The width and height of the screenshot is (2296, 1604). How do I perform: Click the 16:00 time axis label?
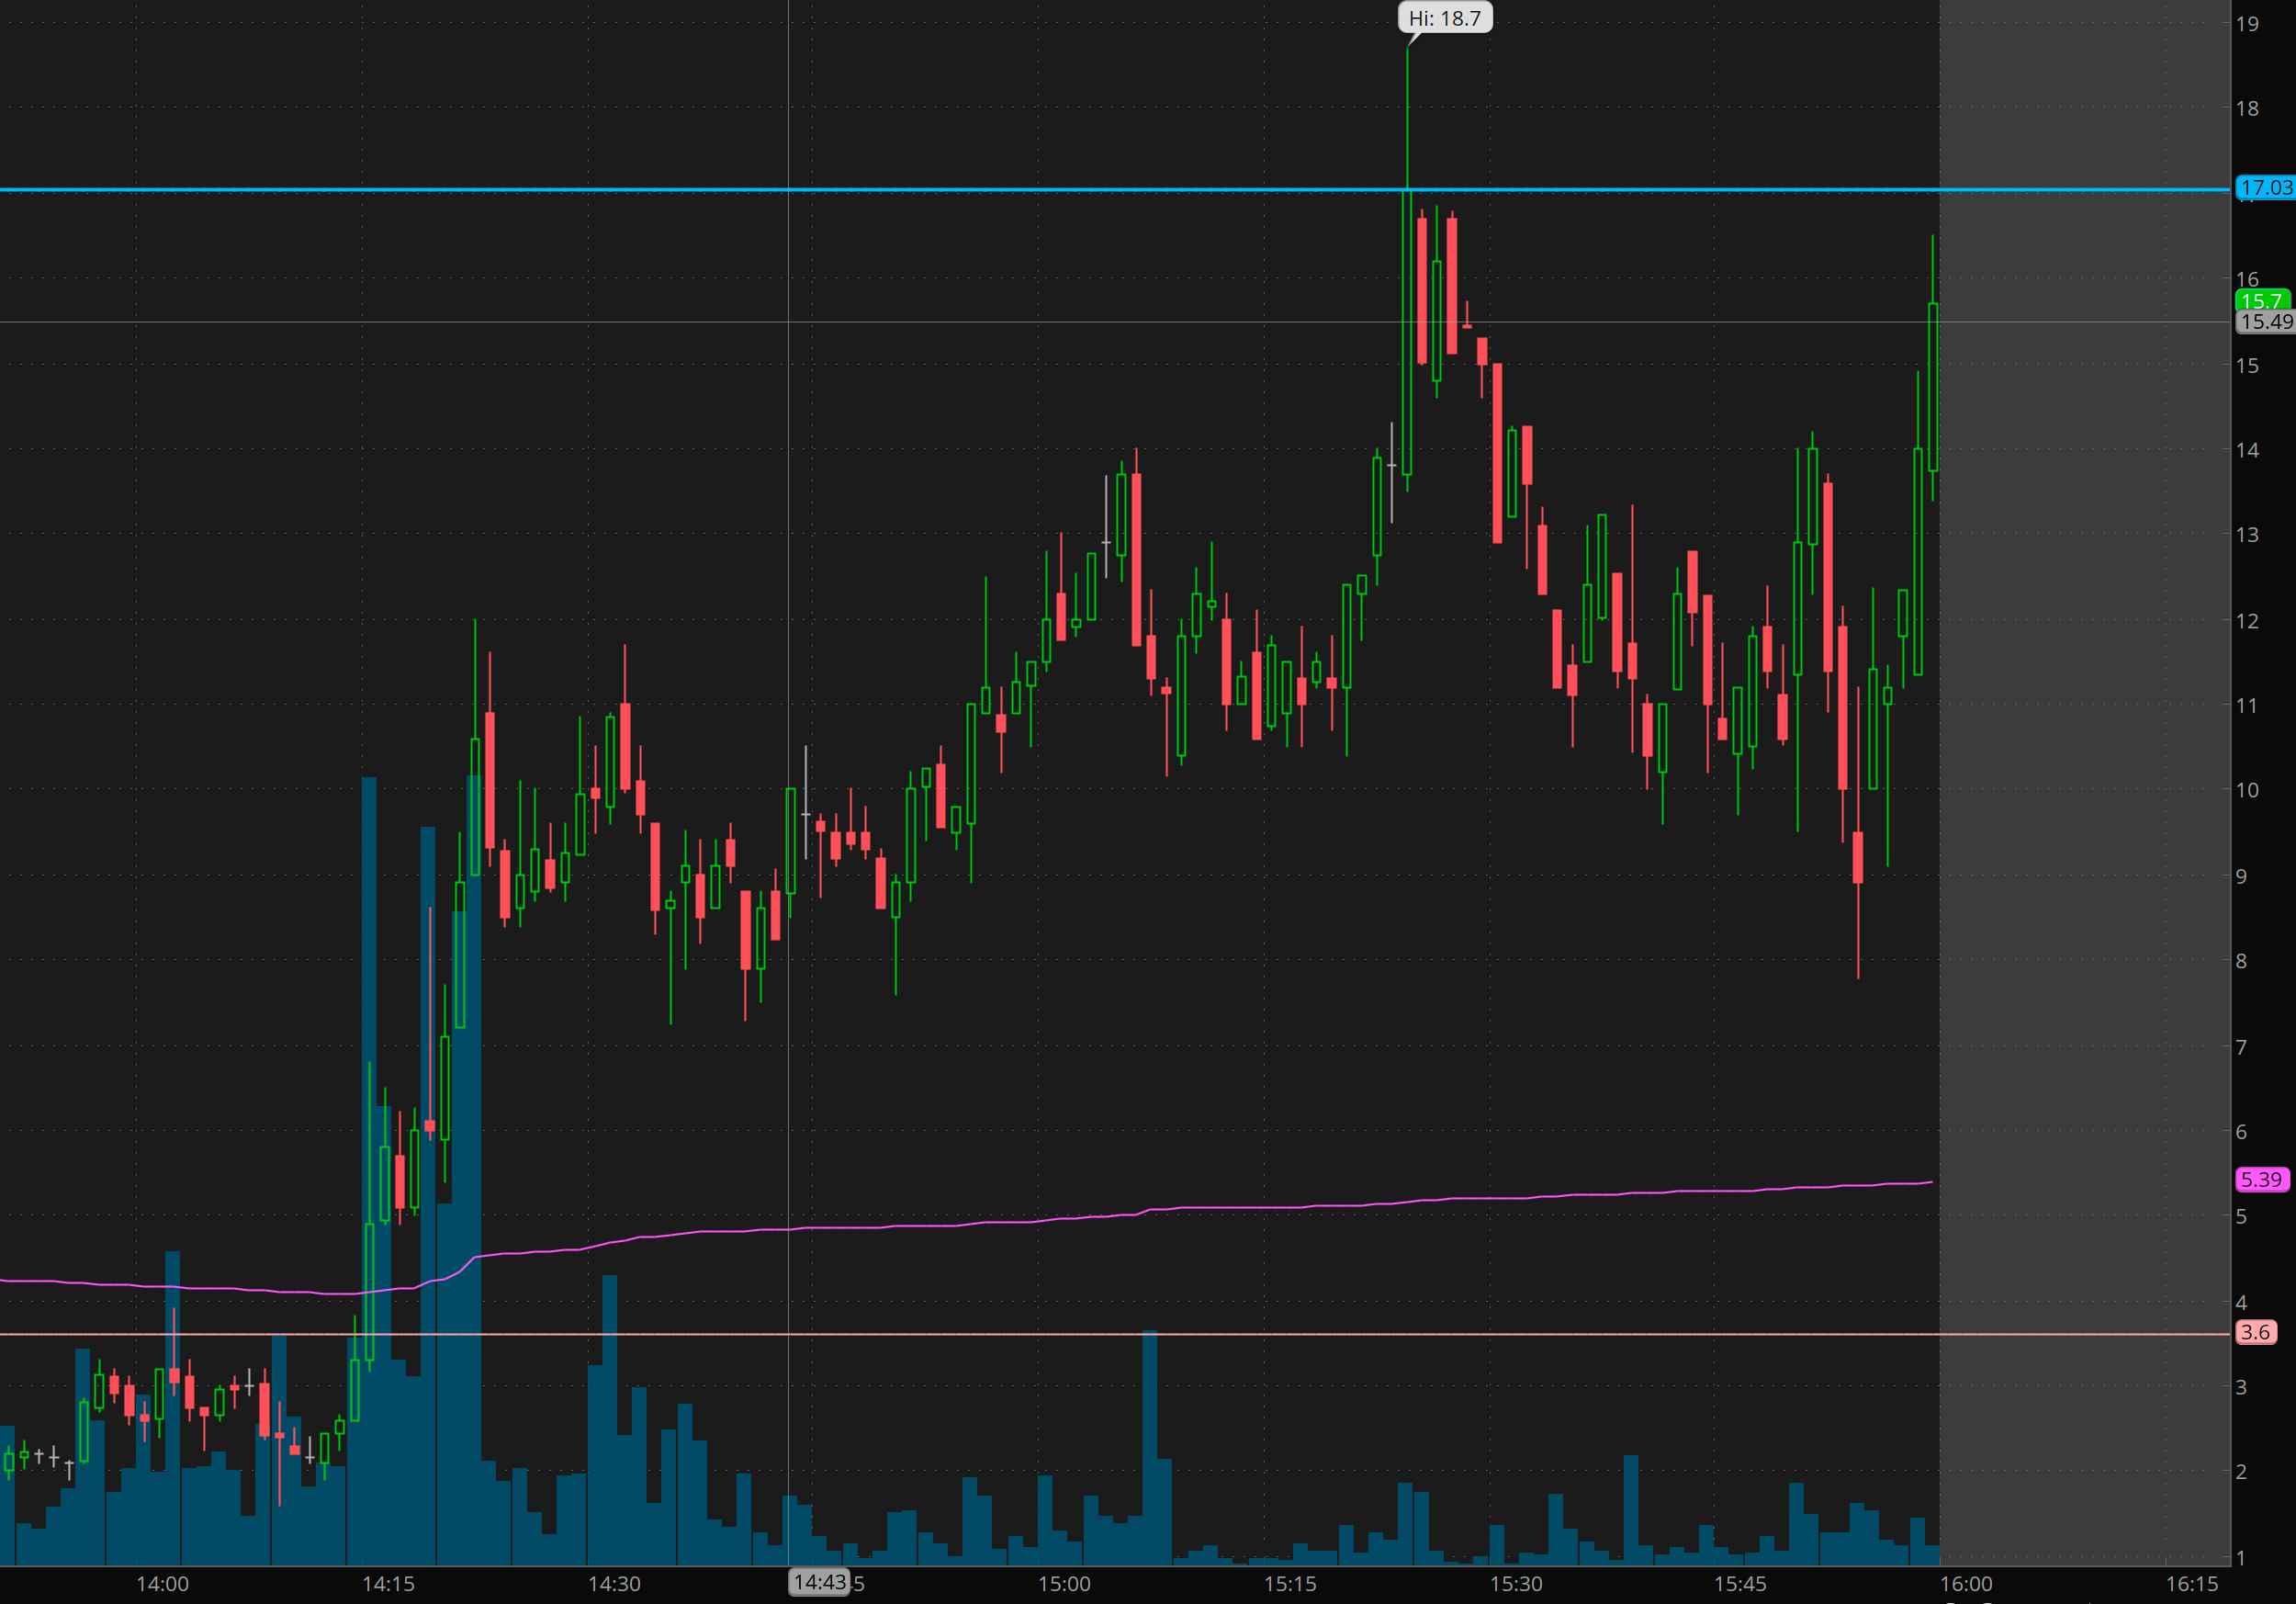tap(1966, 1584)
